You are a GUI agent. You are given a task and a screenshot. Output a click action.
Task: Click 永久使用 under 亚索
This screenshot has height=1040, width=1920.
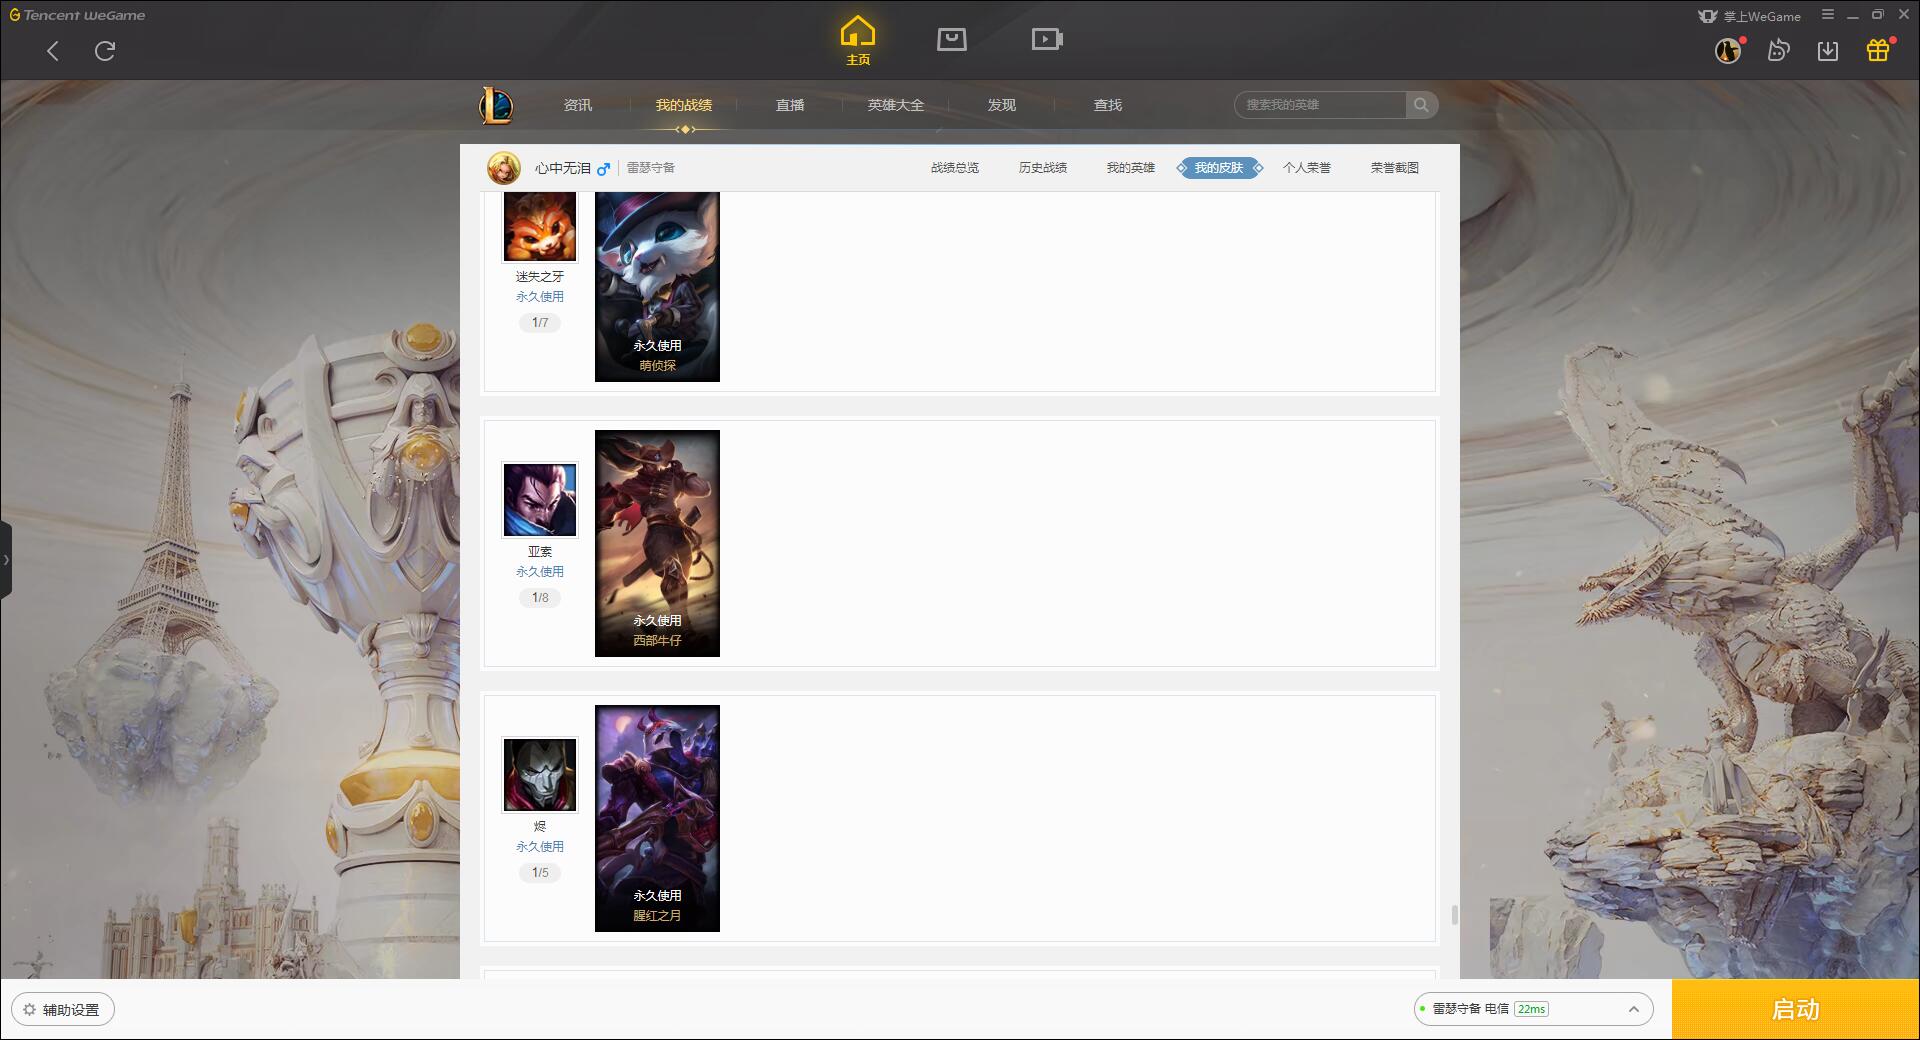[540, 572]
